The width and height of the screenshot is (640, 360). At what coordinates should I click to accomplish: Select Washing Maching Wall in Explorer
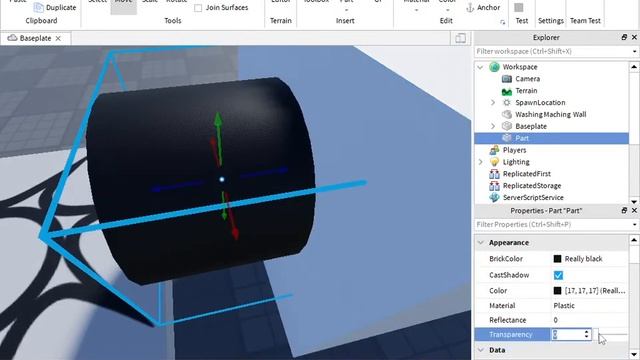pyautogui.click(x=551, y=114)
